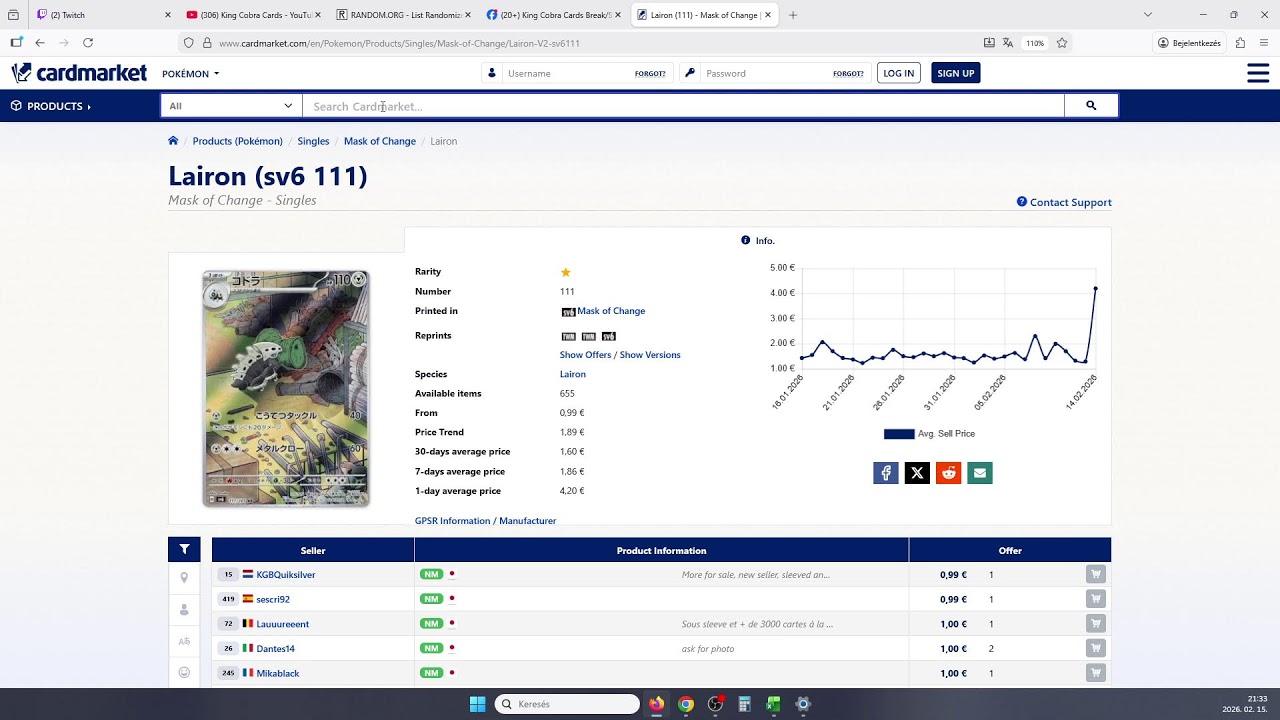Bookmark this page with the star icon
Image resolution: width=1280 pixels, height=720 pixels.
coord(1062,43)
